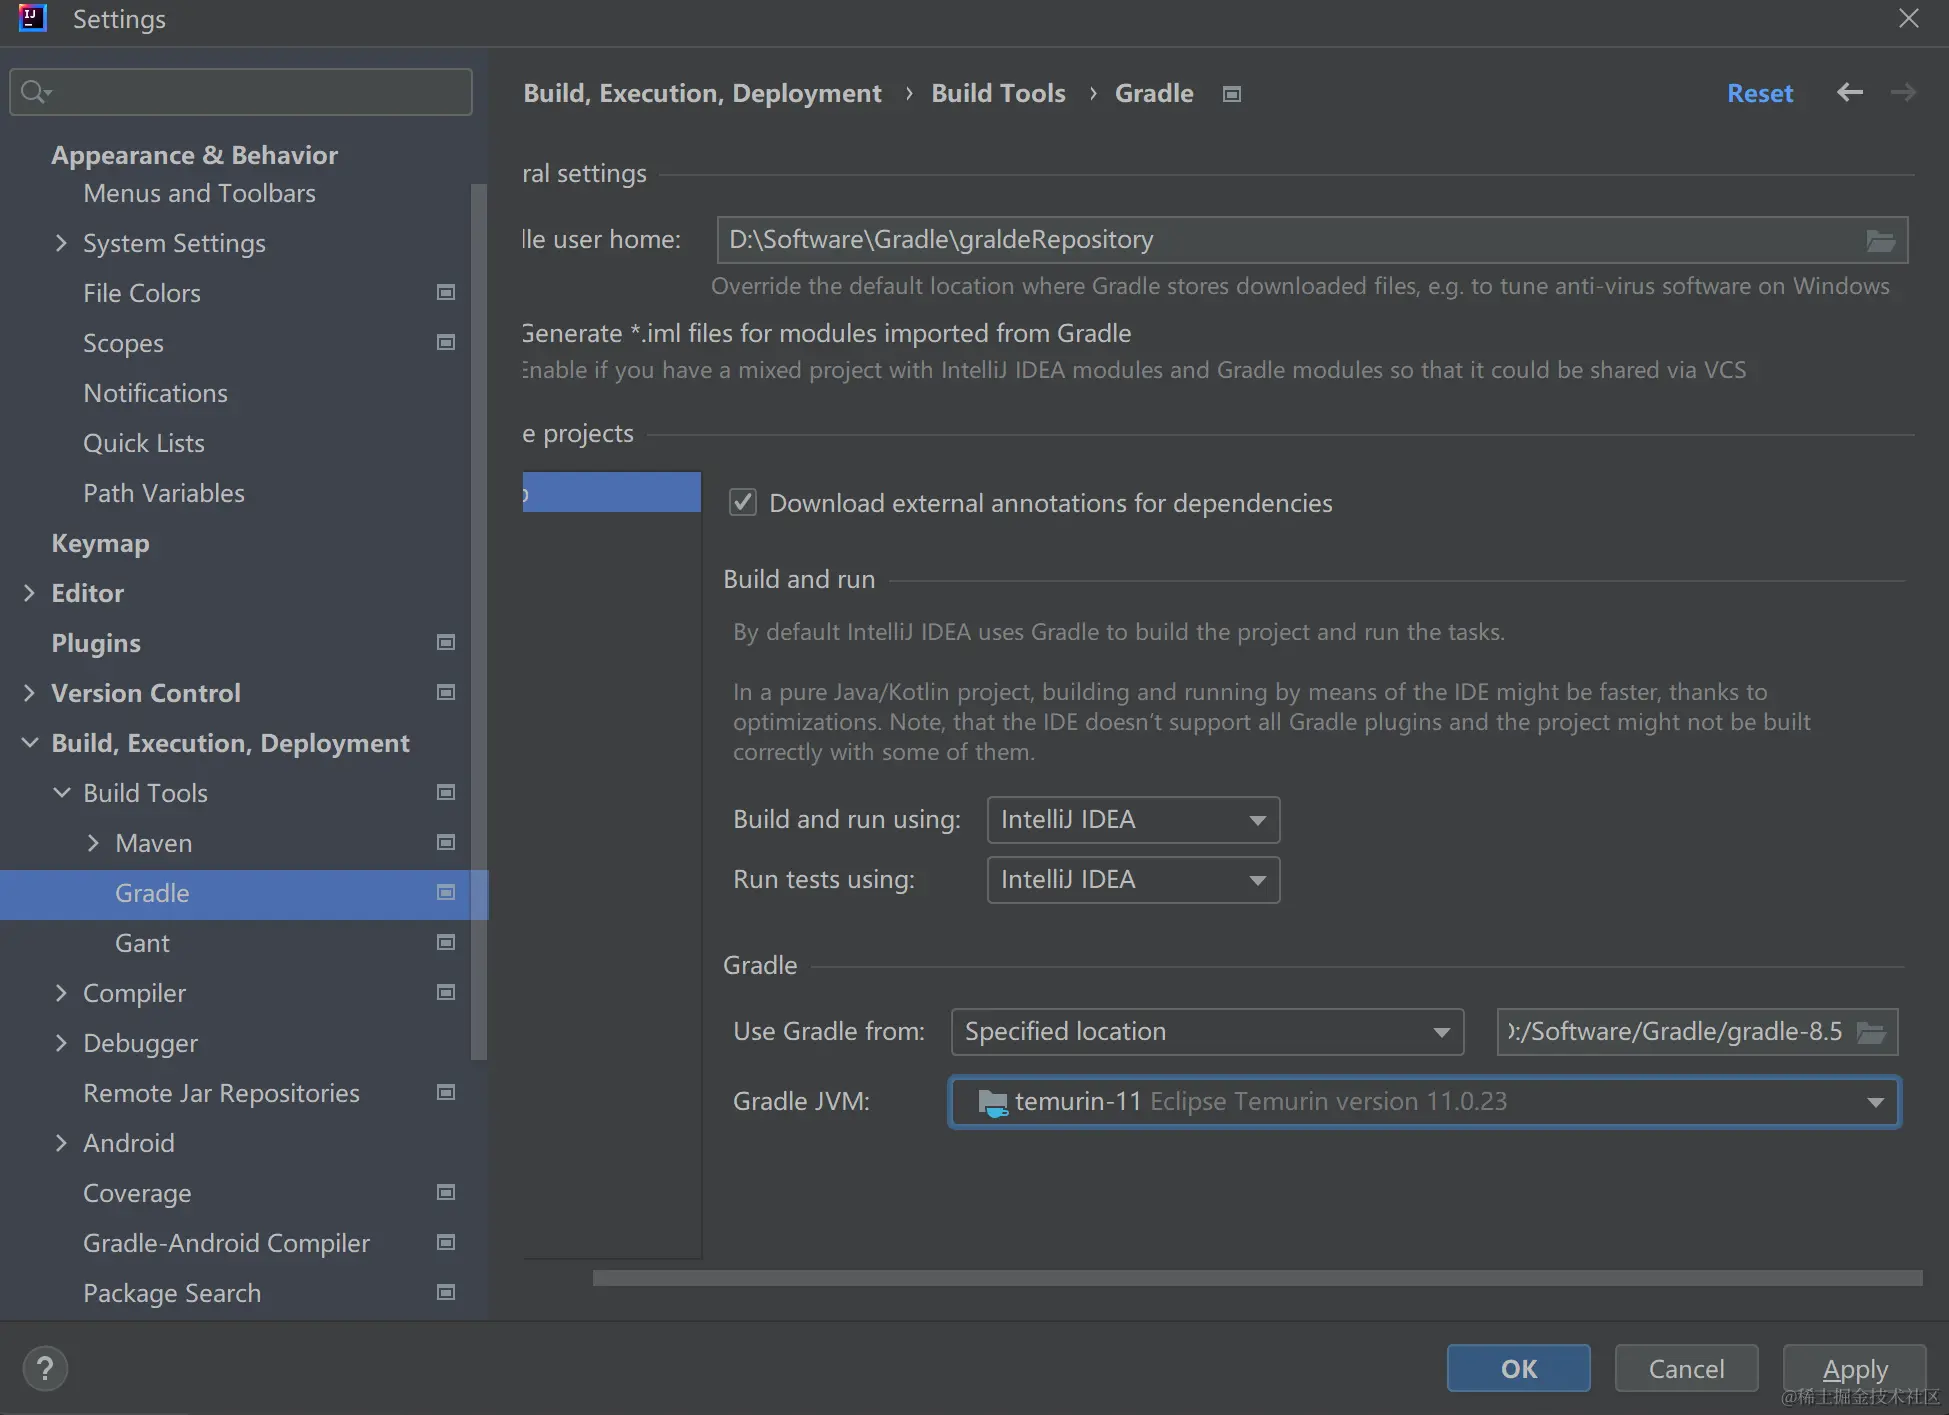
Task: Click the project-level icon next to Maven
Action: point(446,842)
